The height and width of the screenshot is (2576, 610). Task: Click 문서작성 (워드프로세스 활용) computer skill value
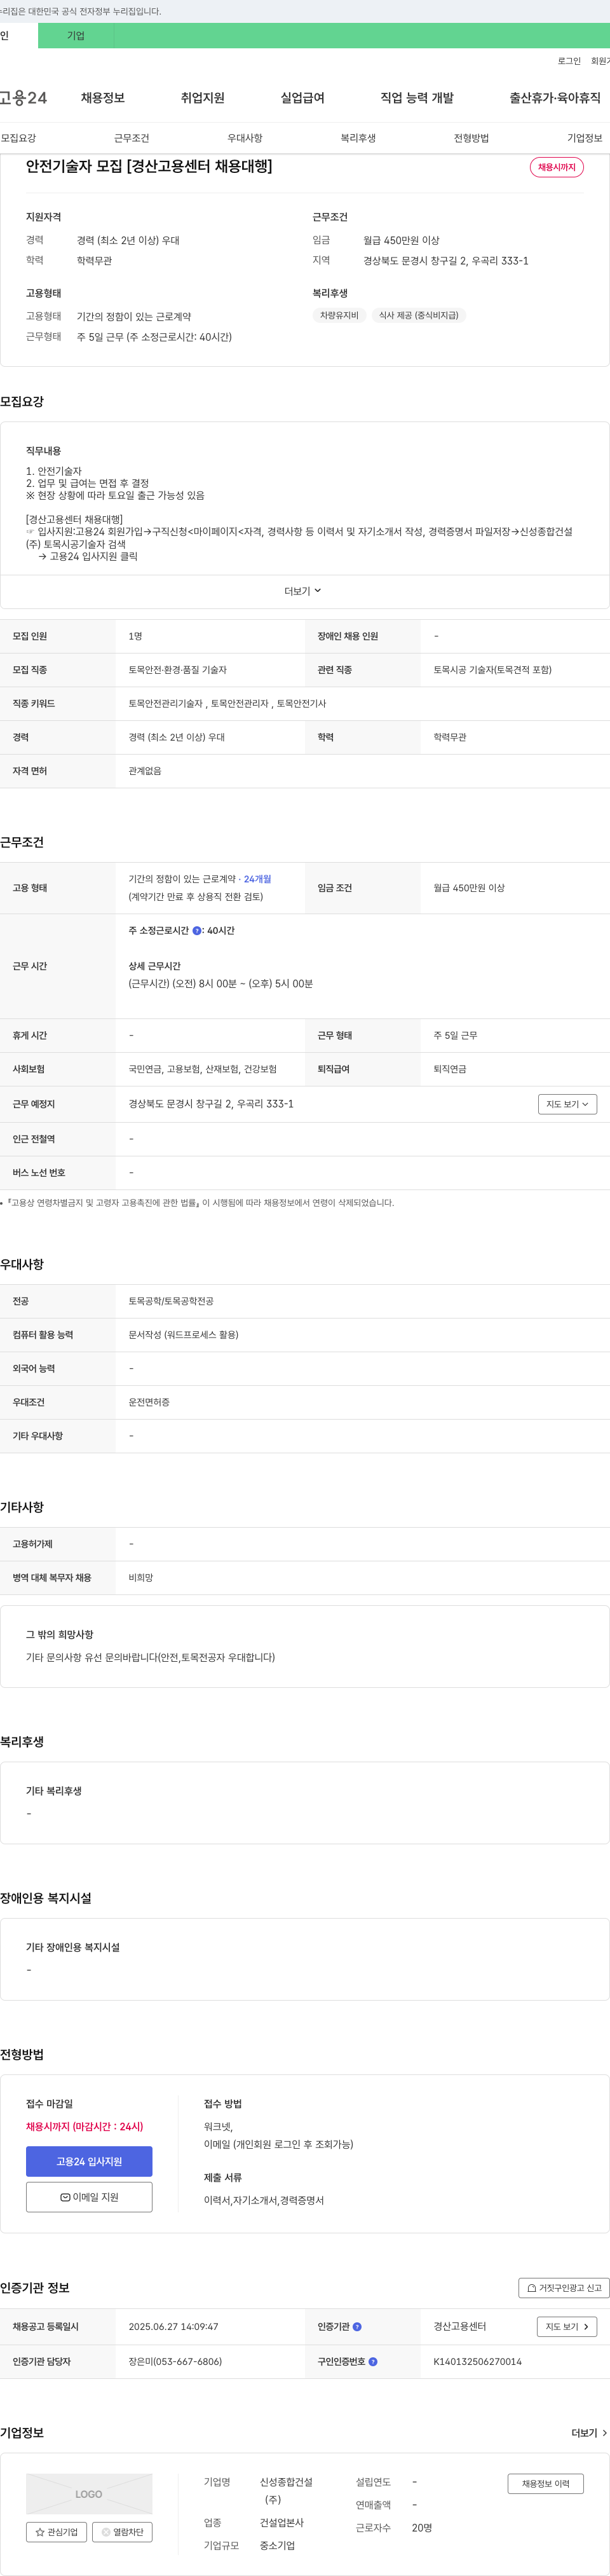183,1335
